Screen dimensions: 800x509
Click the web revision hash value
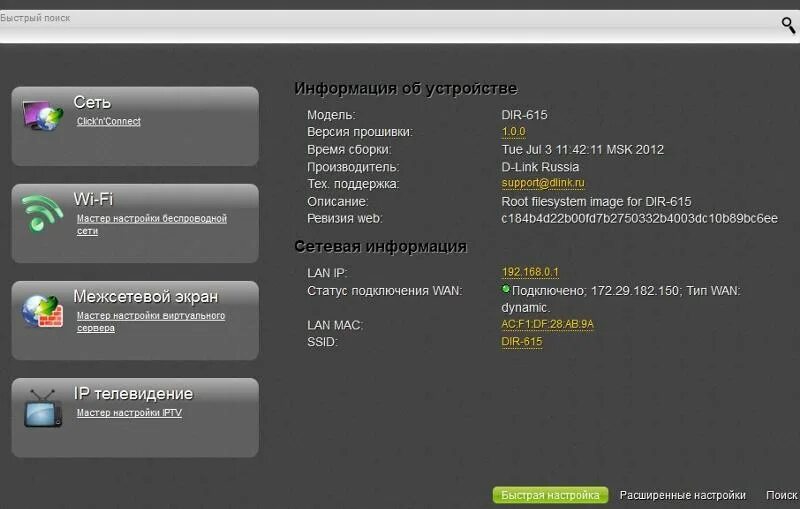point(639,218)
